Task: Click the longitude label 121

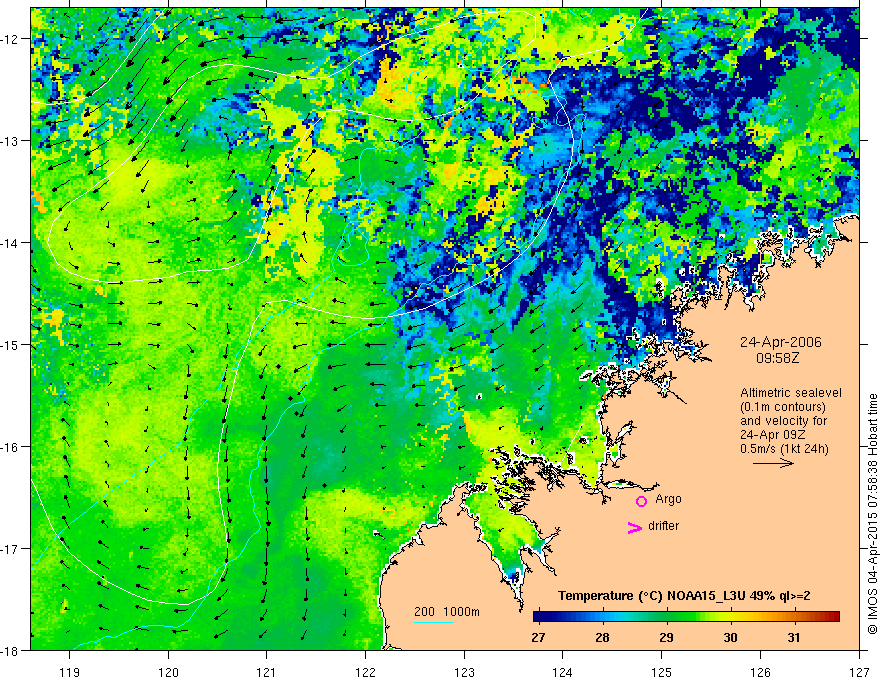Action: [x=267, y=672]
